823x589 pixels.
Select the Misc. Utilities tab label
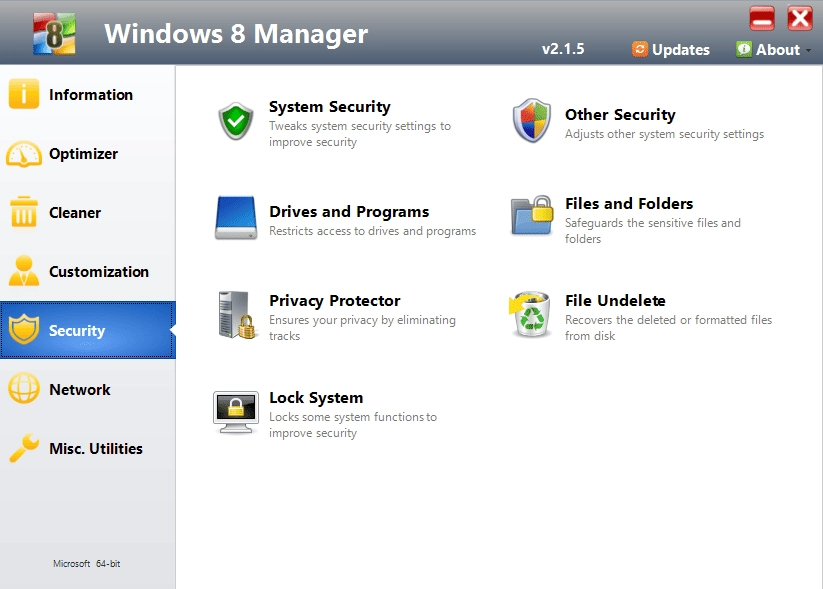point(96,448)
